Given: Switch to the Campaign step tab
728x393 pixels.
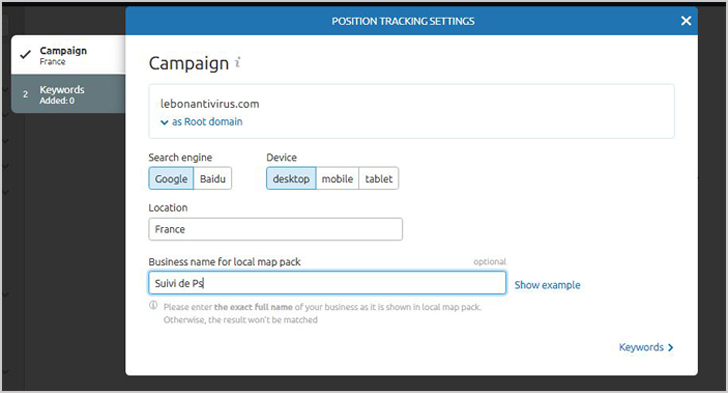Looking at the screenshot, I should click(68, 55).
